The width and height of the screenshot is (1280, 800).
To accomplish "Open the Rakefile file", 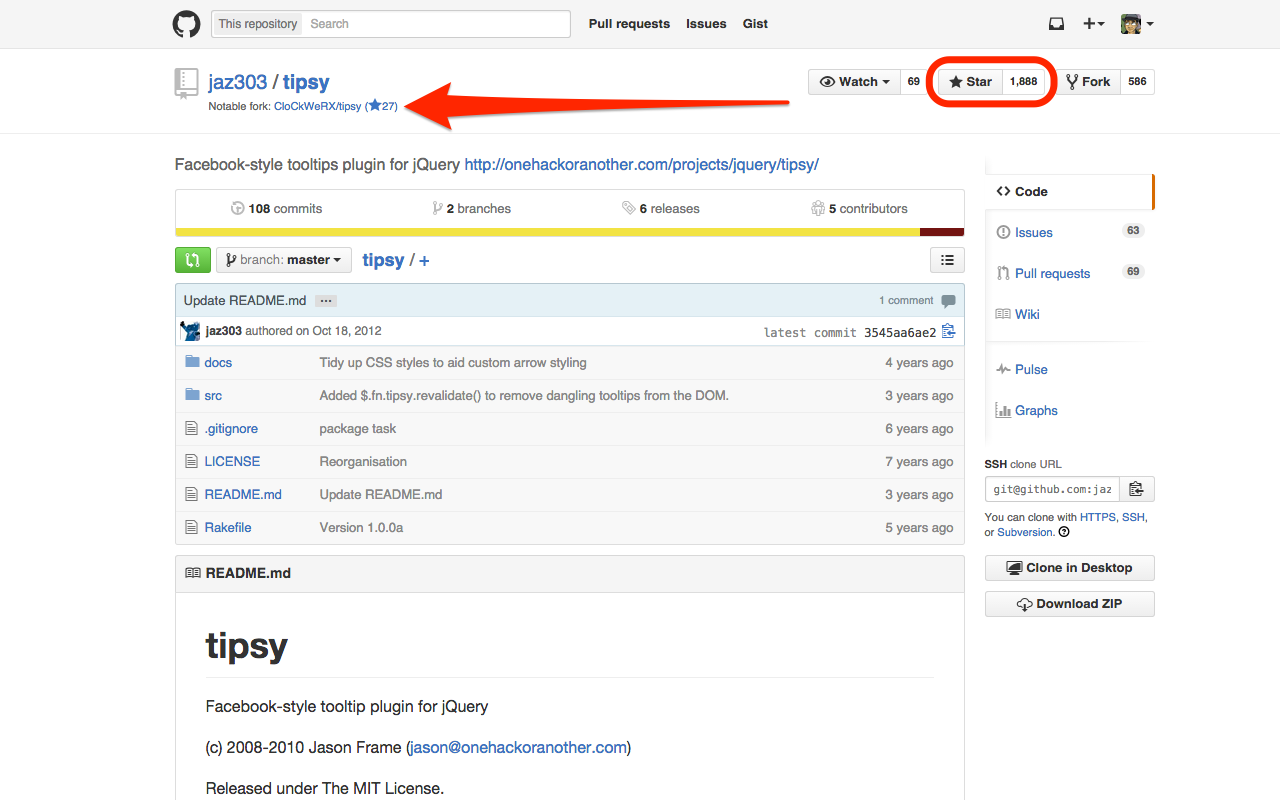I will coord(228,528).
